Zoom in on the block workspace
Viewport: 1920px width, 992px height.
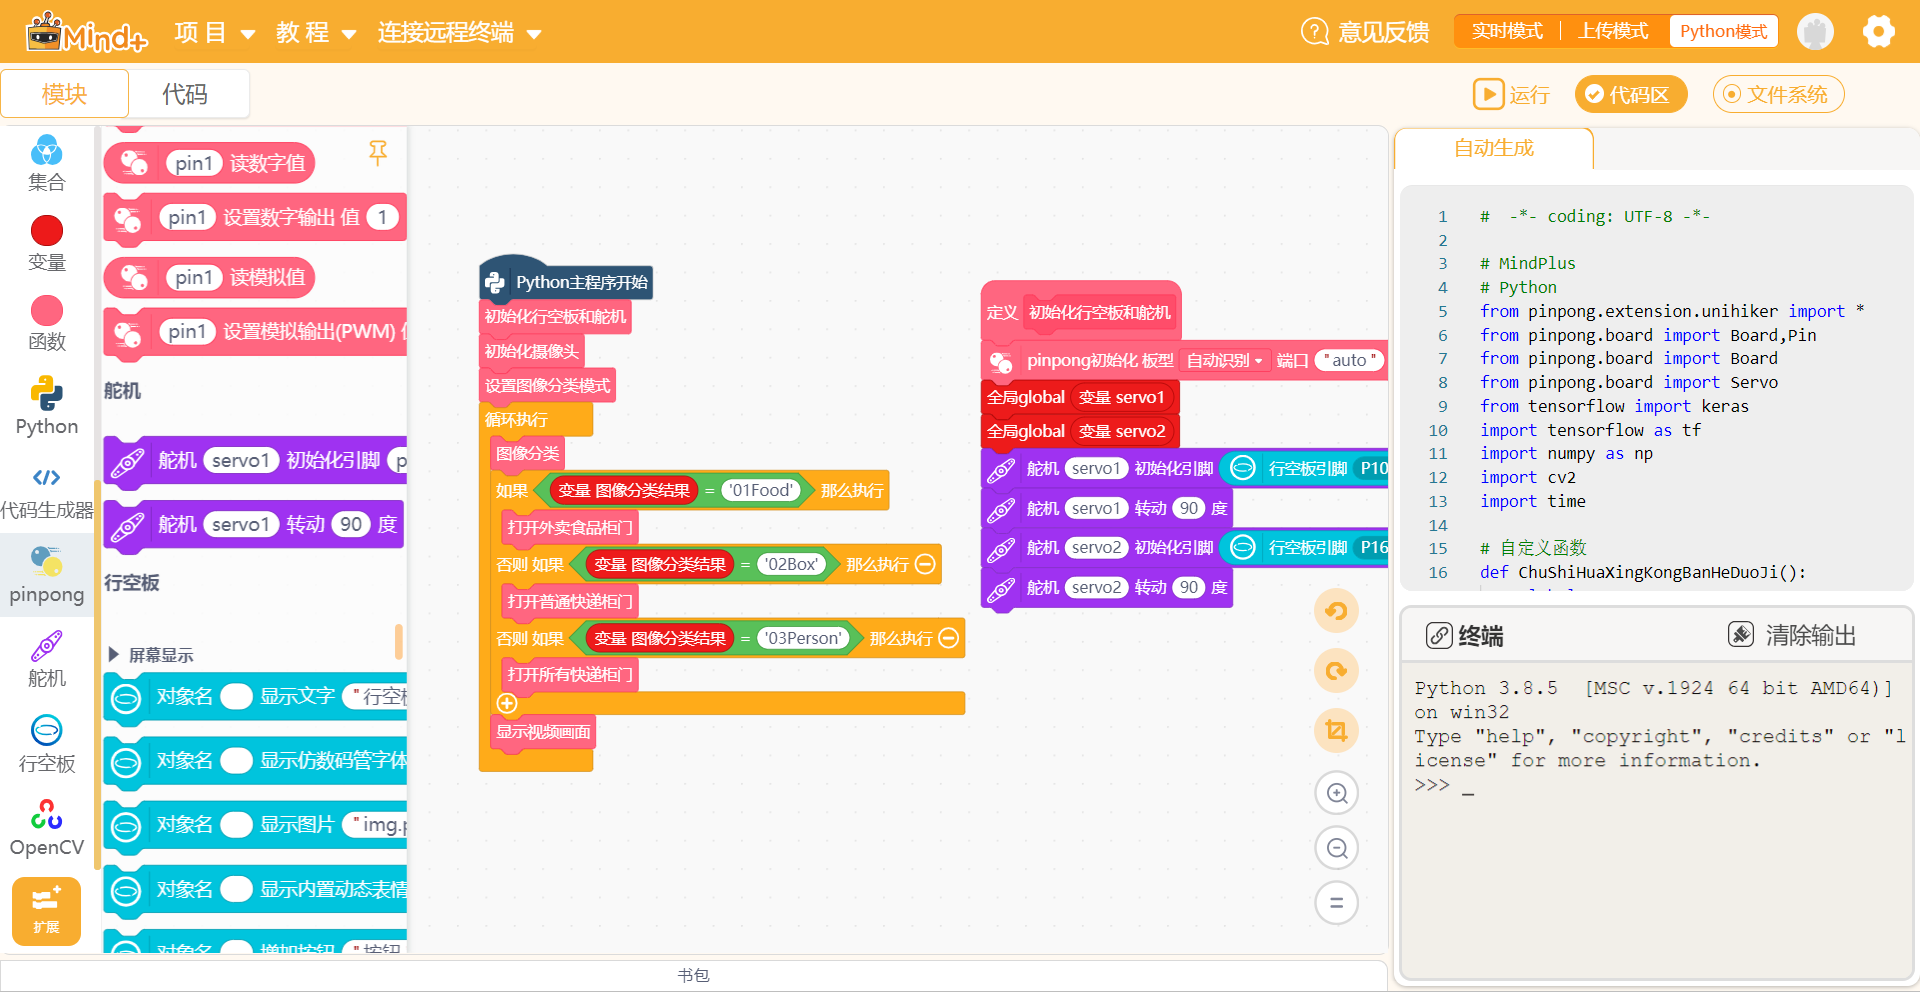1336,793
